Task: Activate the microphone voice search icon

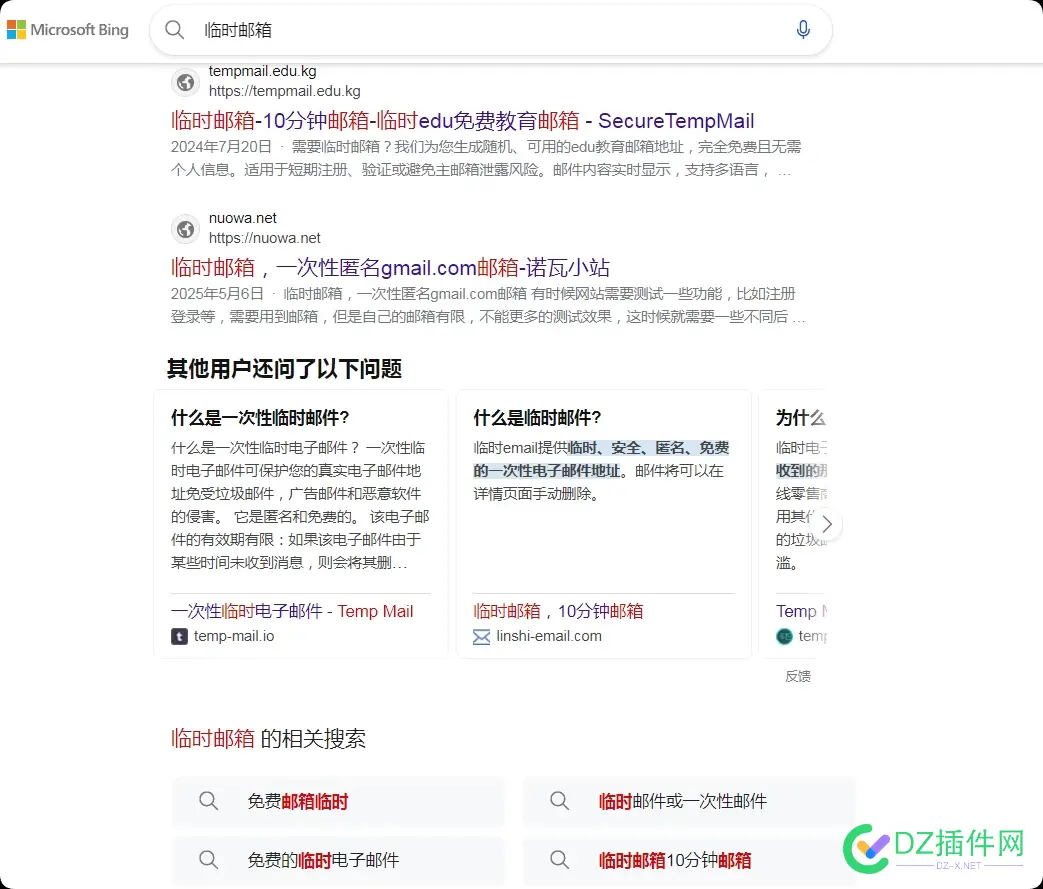Action: (802, 30)
